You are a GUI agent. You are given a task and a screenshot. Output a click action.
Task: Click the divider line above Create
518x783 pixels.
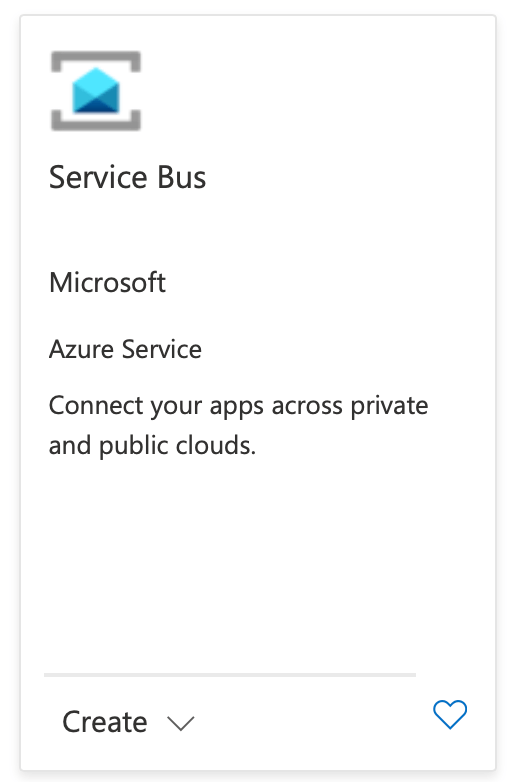pos(230,675)
